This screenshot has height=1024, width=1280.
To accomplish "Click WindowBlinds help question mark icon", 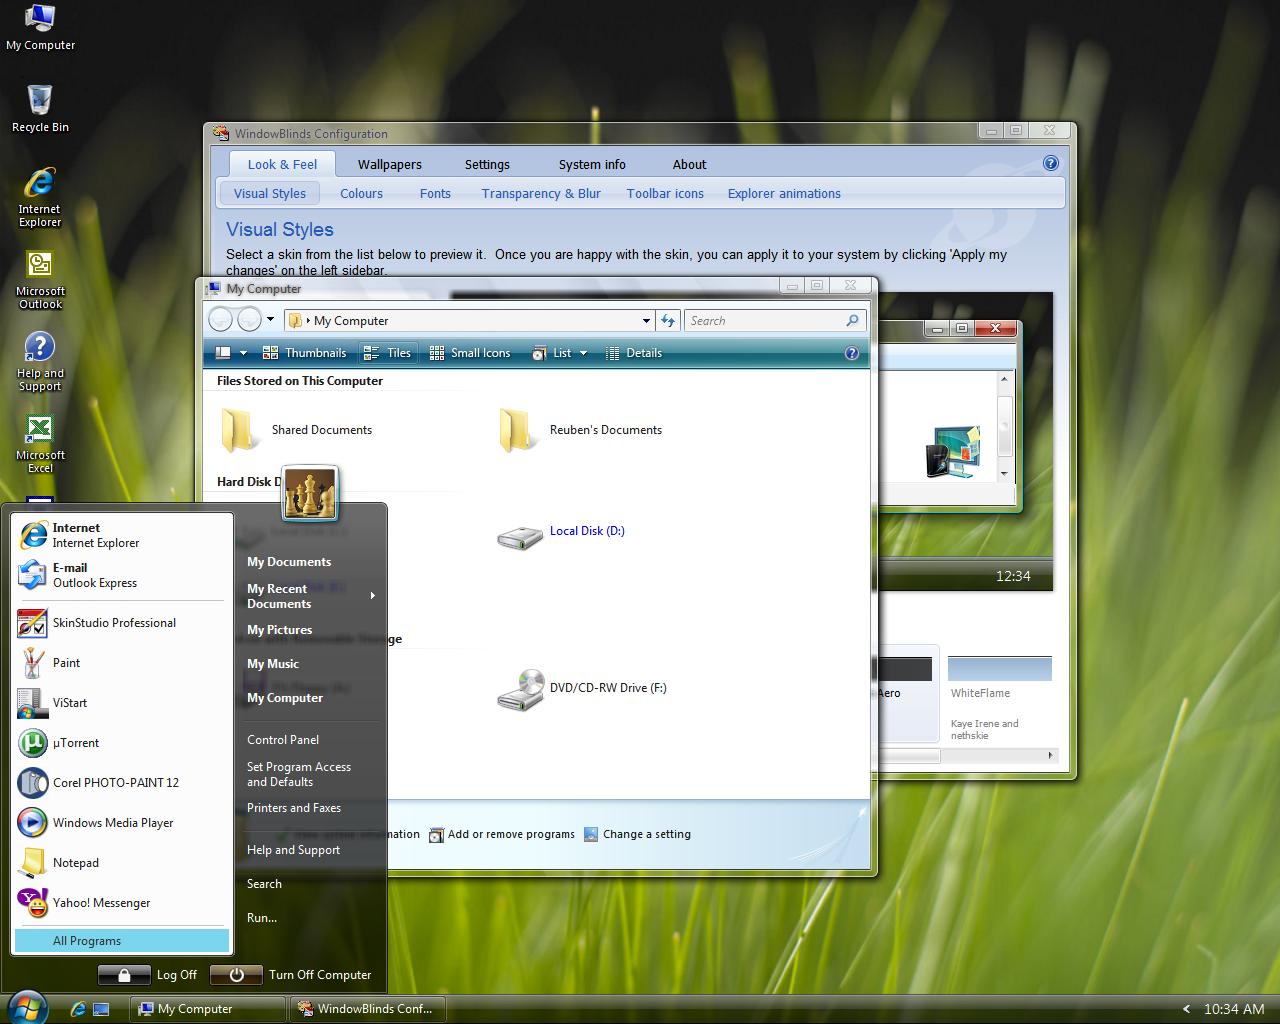I will 1050,163.
